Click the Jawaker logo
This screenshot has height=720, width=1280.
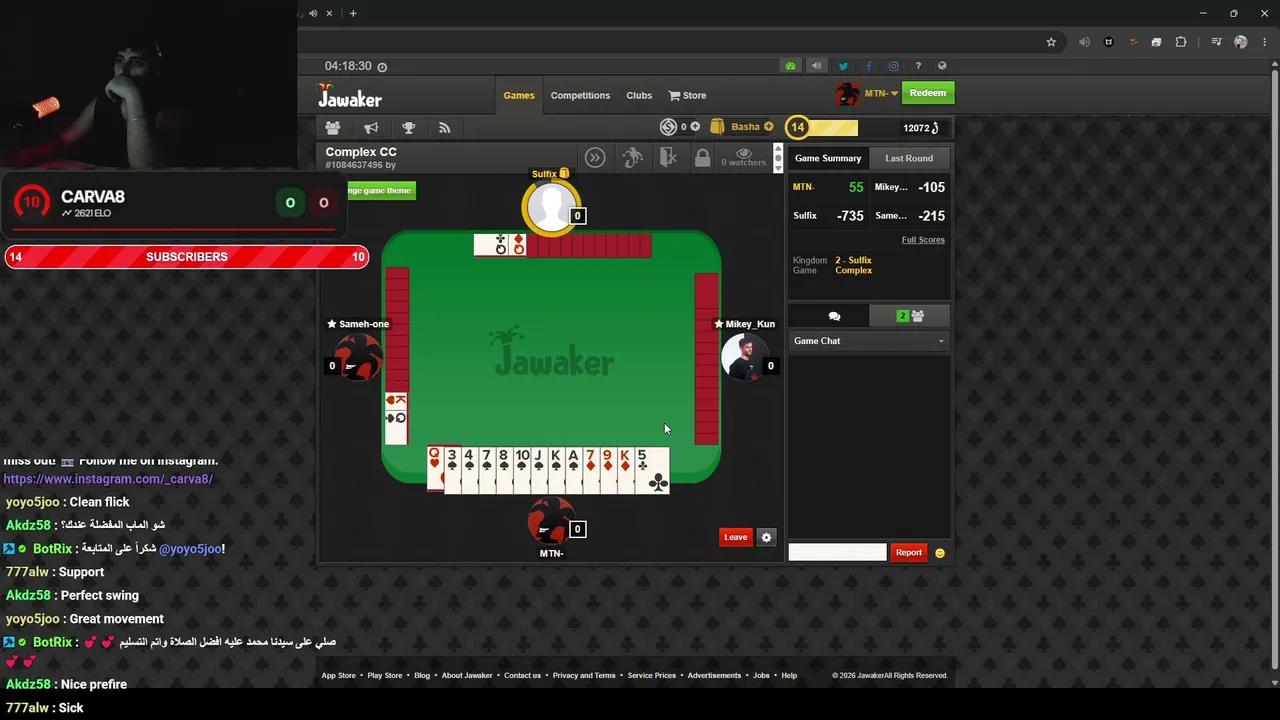coord(350,96)
